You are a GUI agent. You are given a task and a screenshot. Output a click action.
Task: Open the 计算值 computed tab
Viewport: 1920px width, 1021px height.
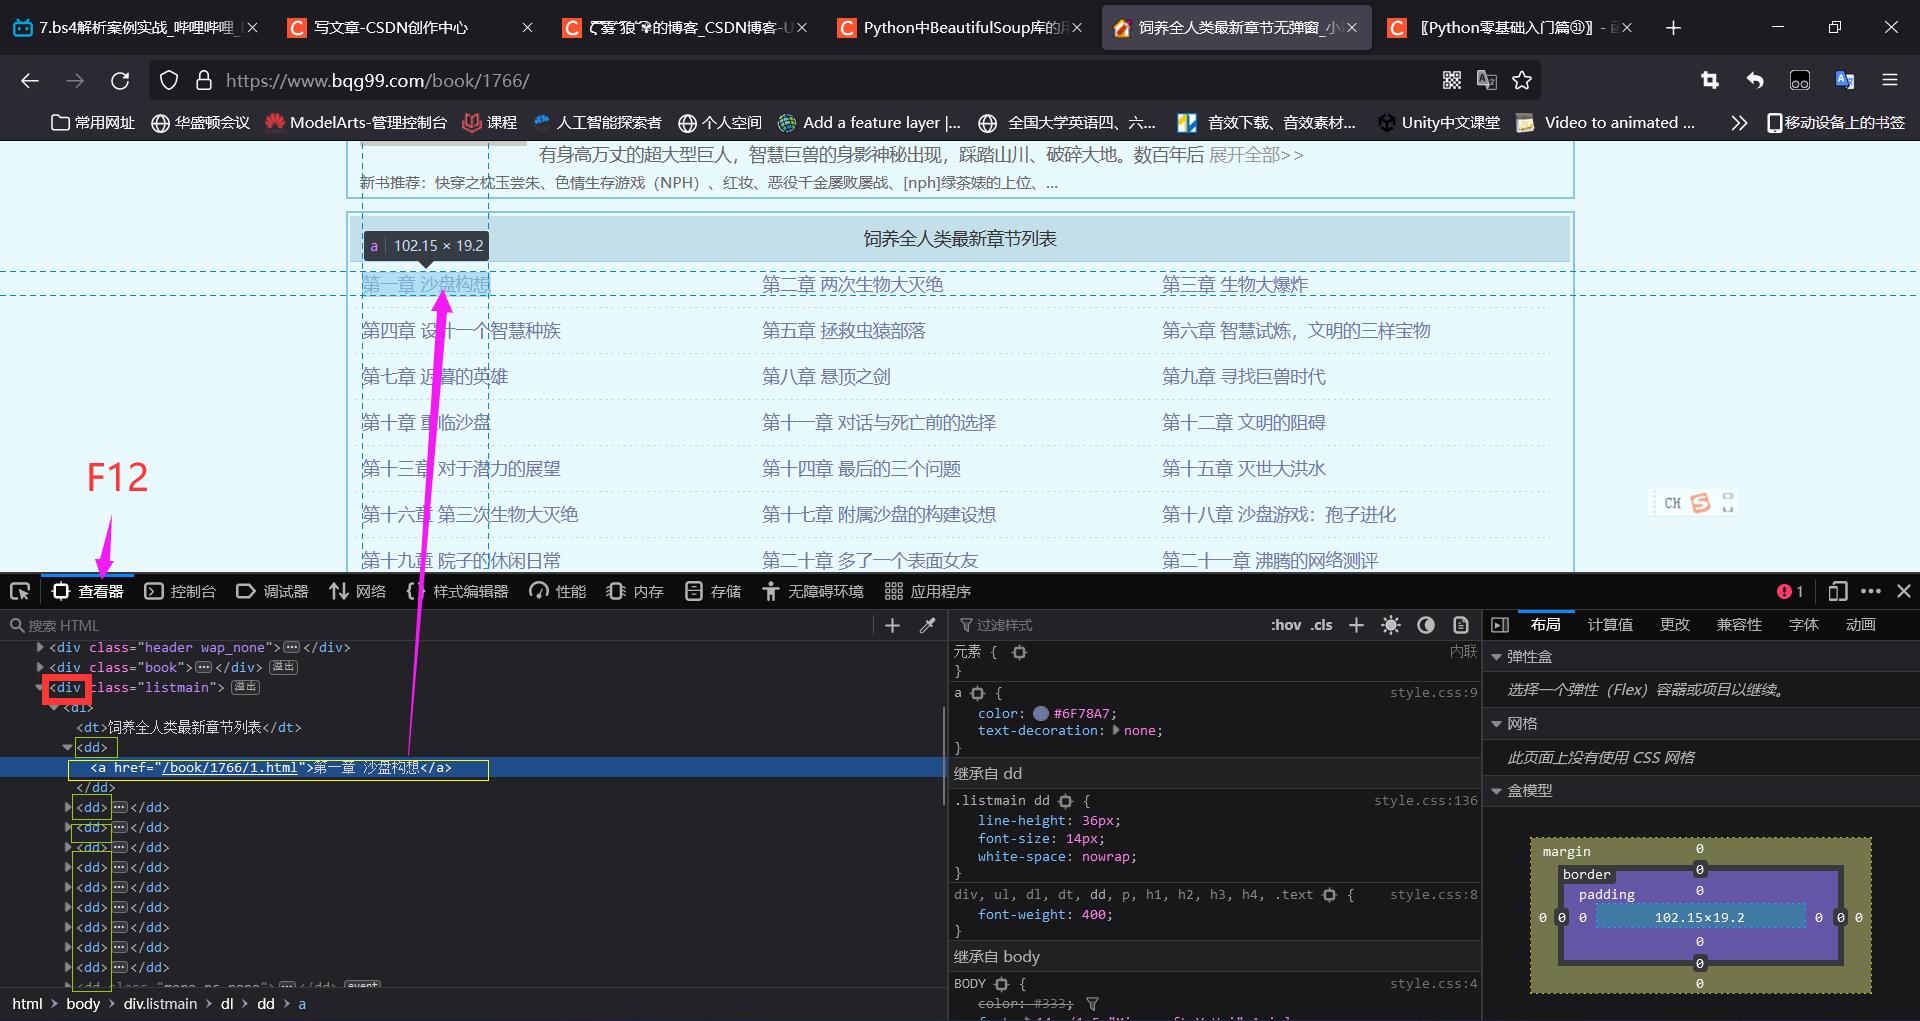[1610, 625]
